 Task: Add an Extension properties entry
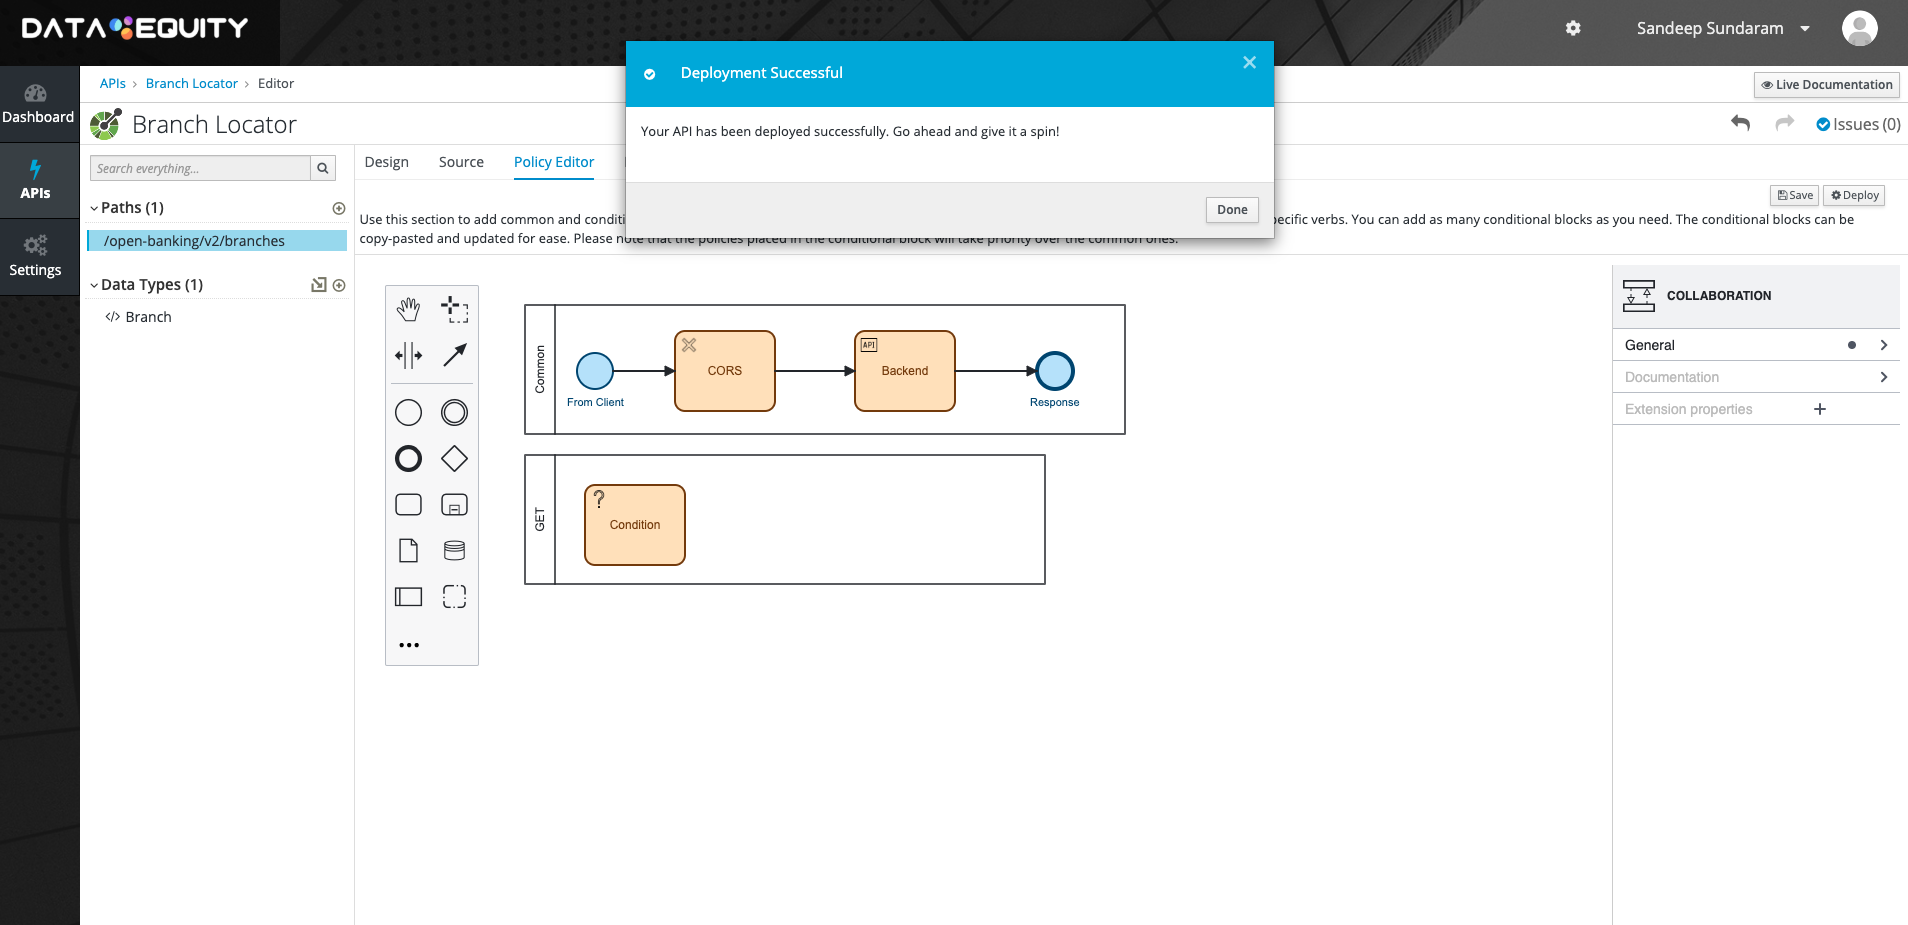point(1820,409)
